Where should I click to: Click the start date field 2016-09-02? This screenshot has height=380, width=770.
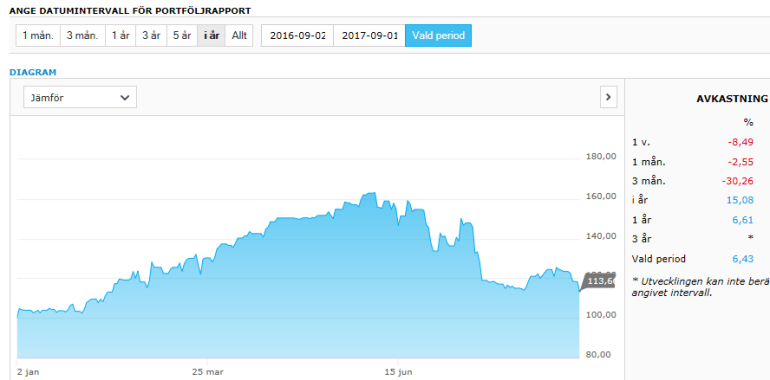point(297,36)
